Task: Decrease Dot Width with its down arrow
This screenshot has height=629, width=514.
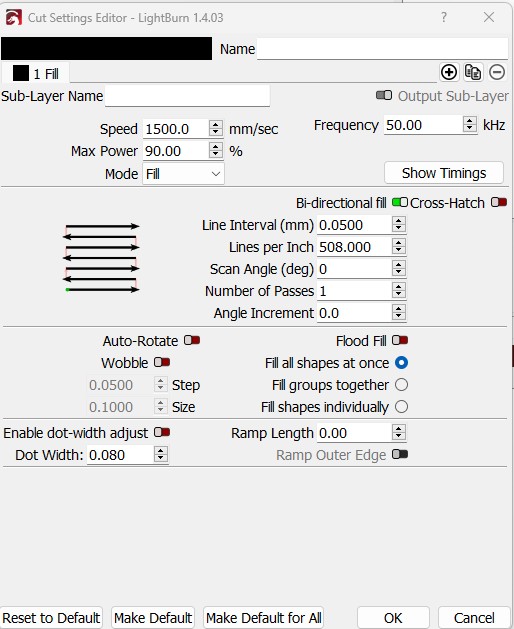Action: point(160,459)
